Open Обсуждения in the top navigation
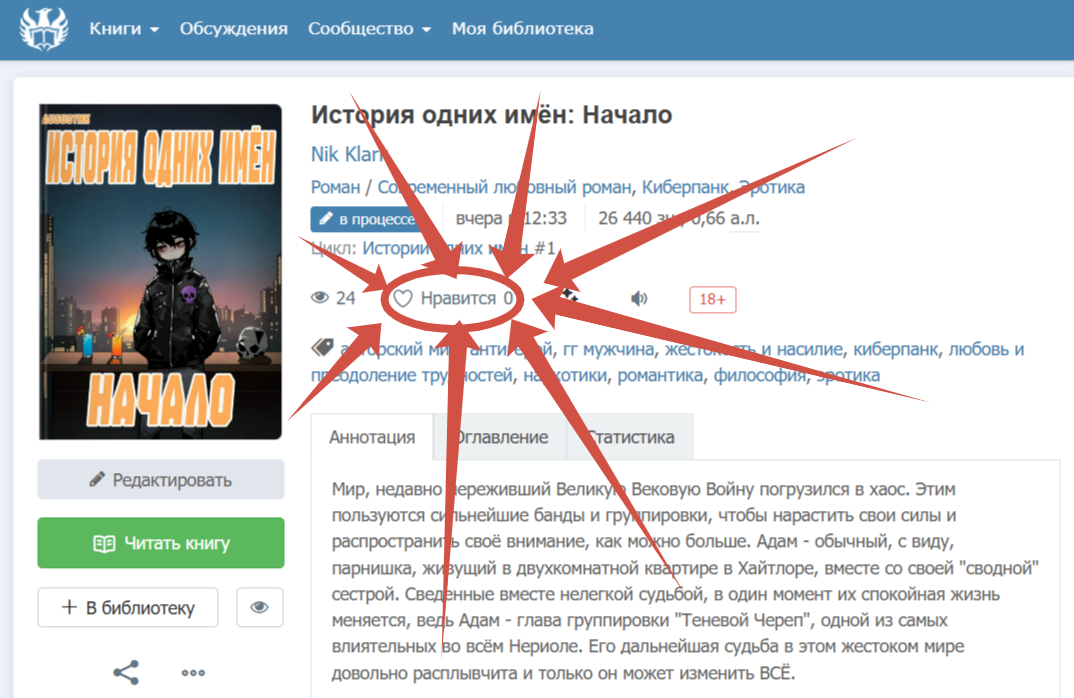This screenshot has height=698, width=1074. pyautogui.click(x=234, y=29)
